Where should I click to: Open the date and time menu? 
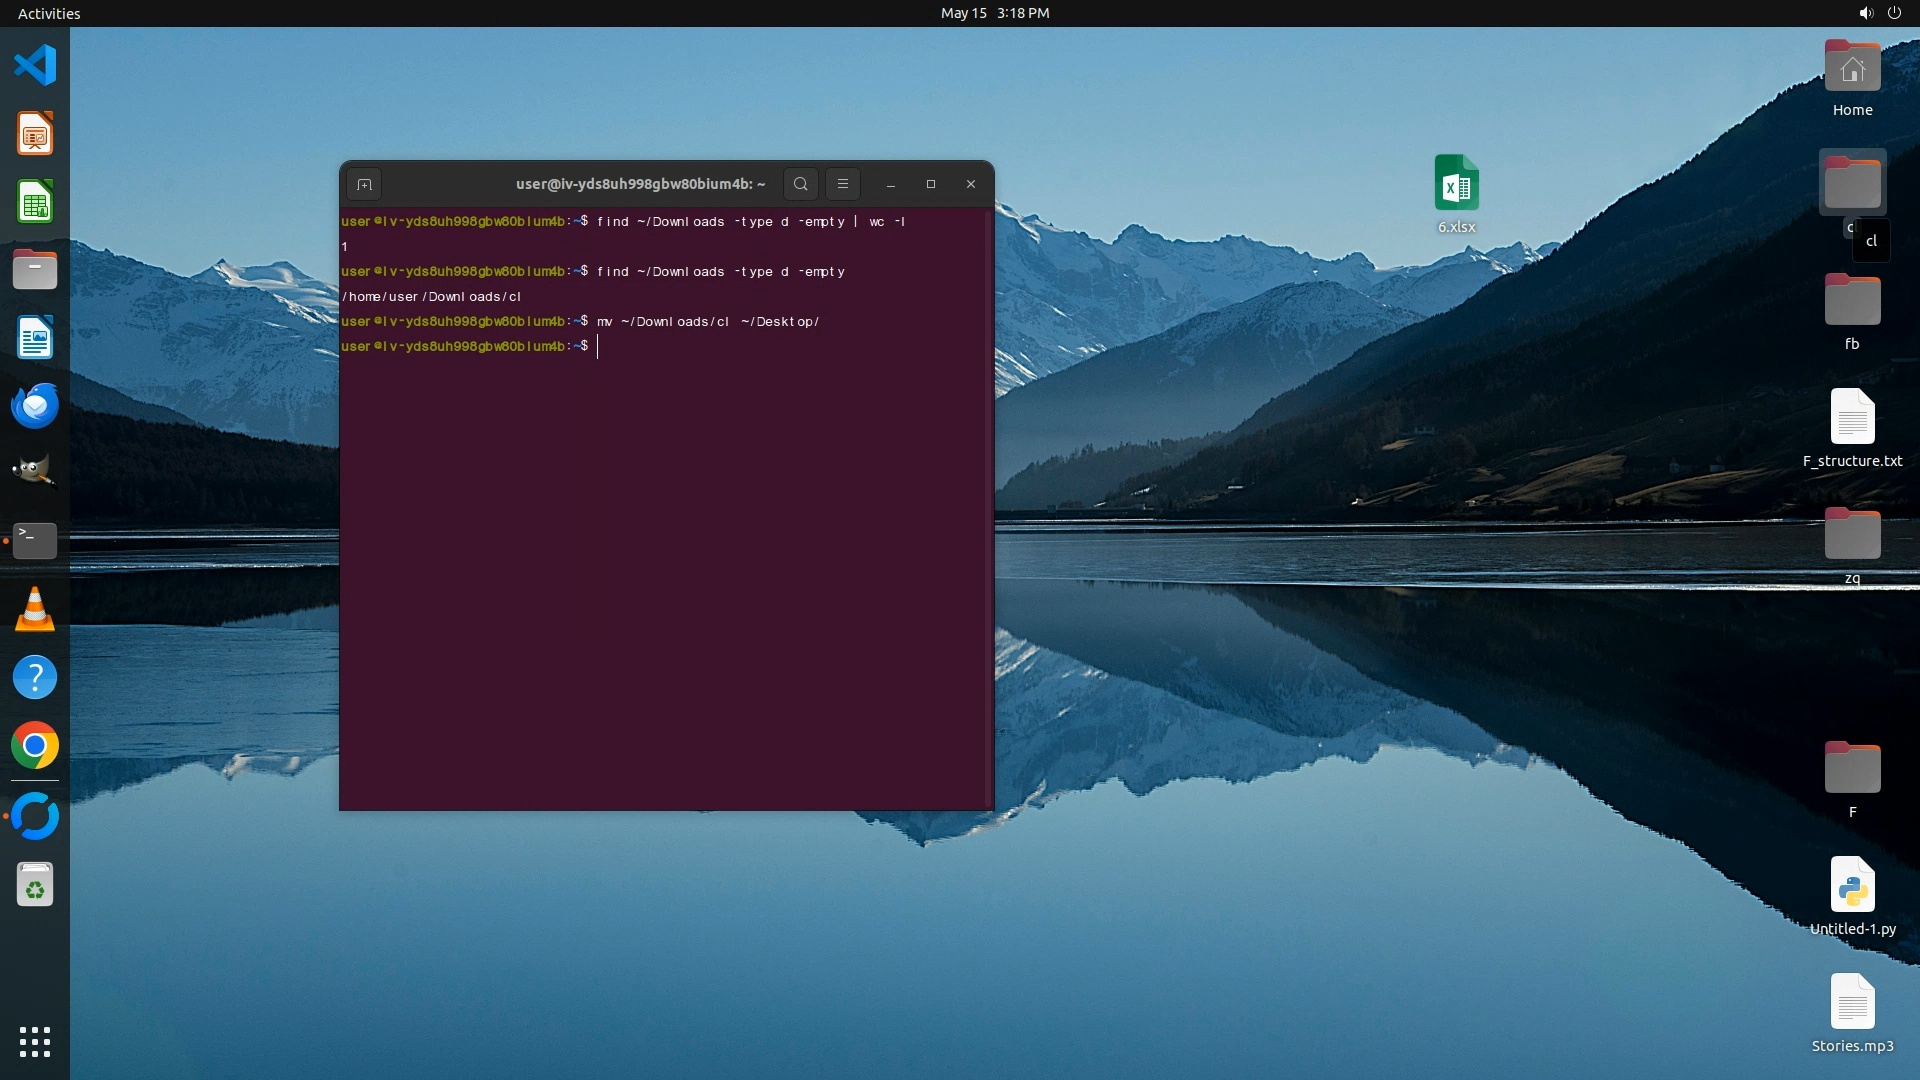click(994, 13)
